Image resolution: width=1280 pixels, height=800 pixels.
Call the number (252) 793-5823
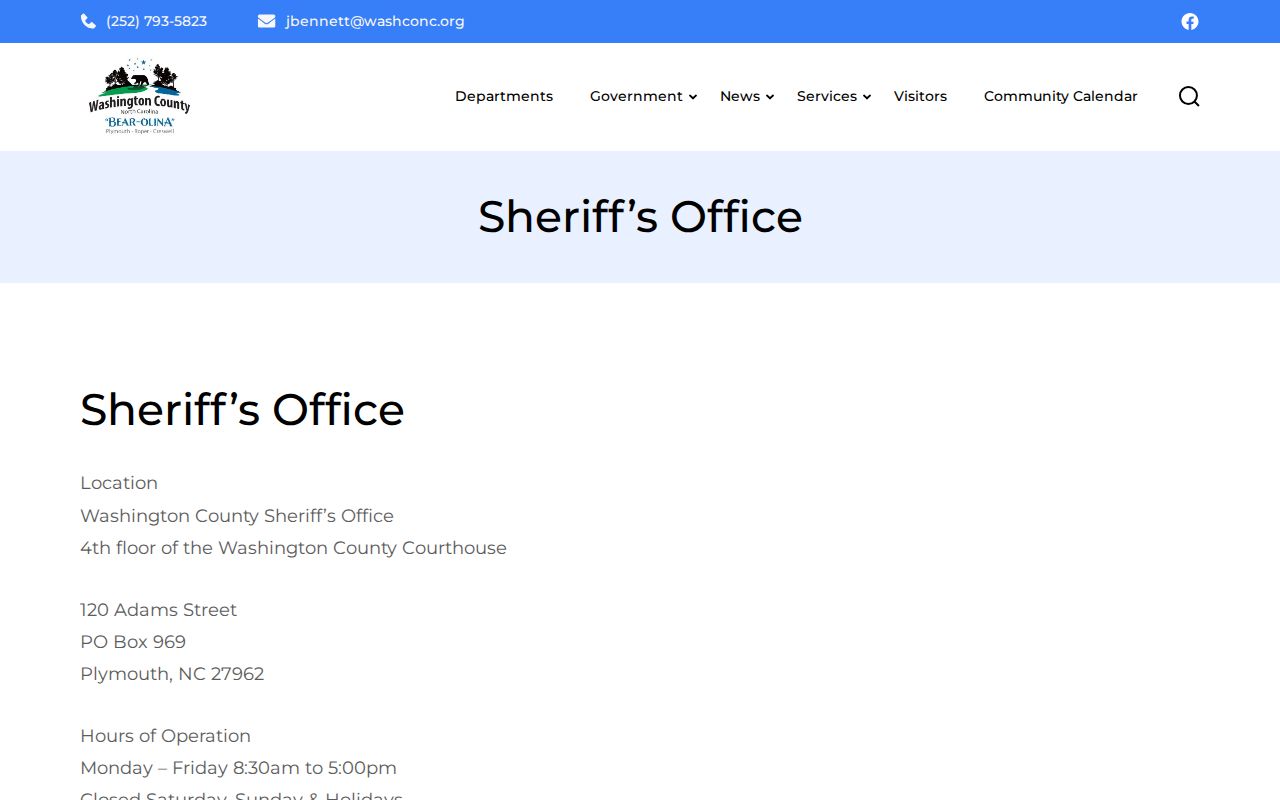[x=157, y=21]
